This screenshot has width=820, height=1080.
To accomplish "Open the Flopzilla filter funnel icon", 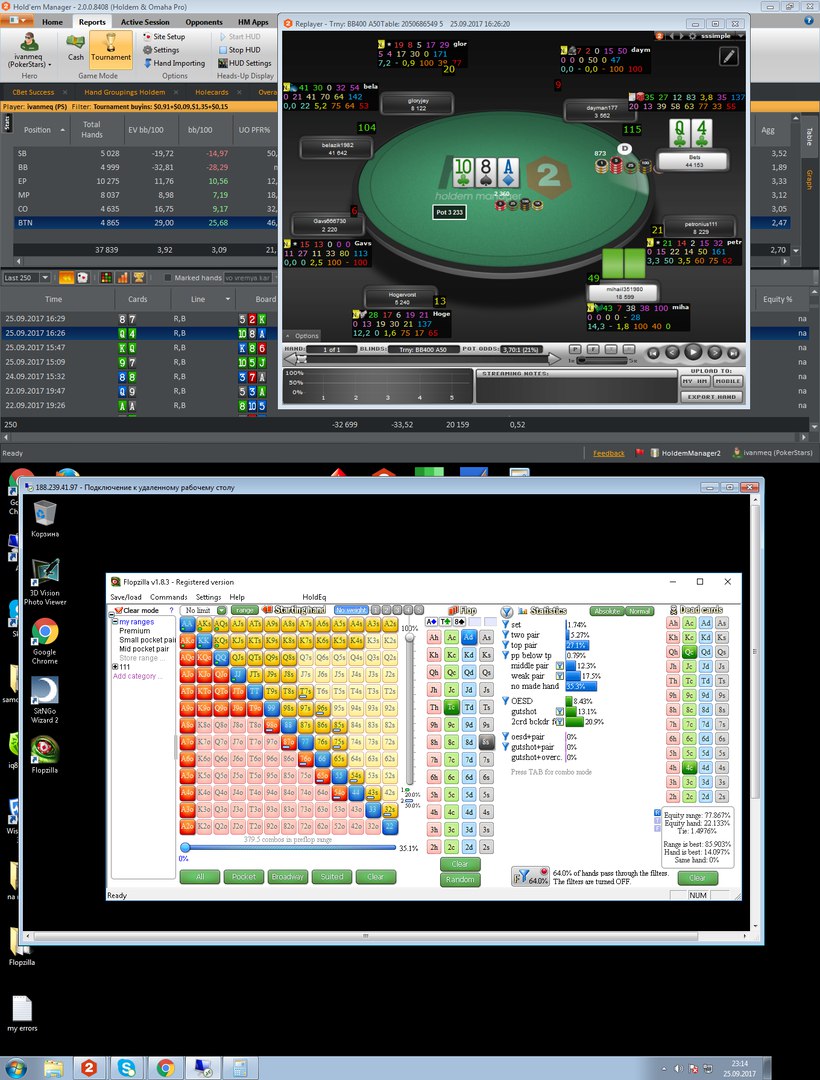I will [x=530, y=876].
